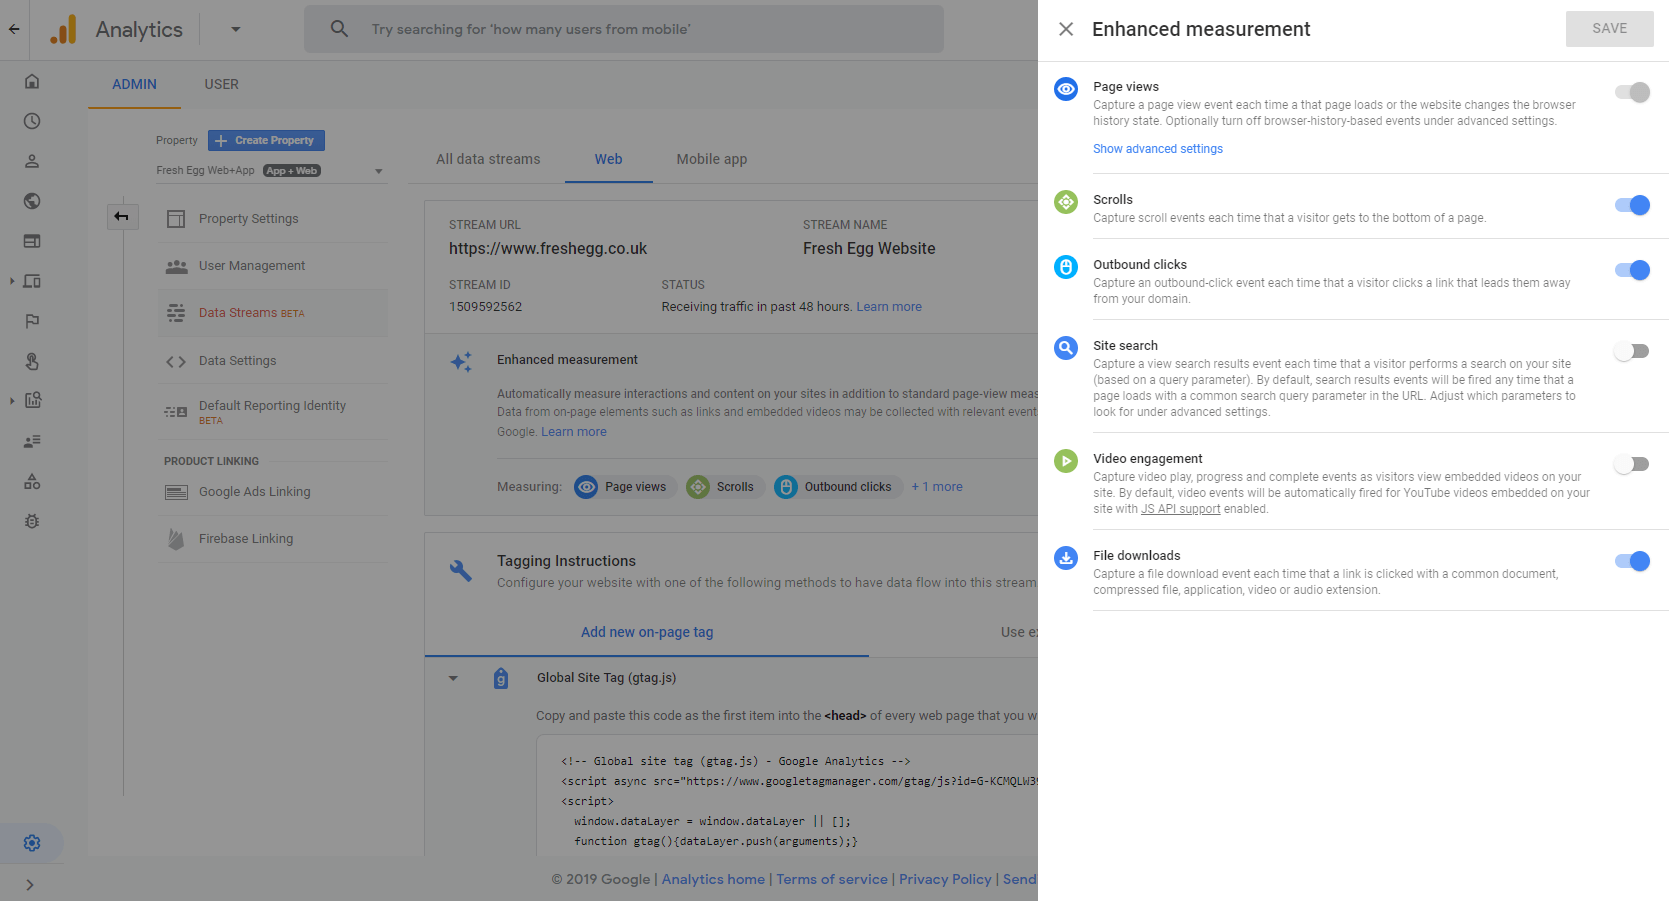Screen dimensions: 1669x901
Task: Click the SAVE button
Action: (1609, 29)
